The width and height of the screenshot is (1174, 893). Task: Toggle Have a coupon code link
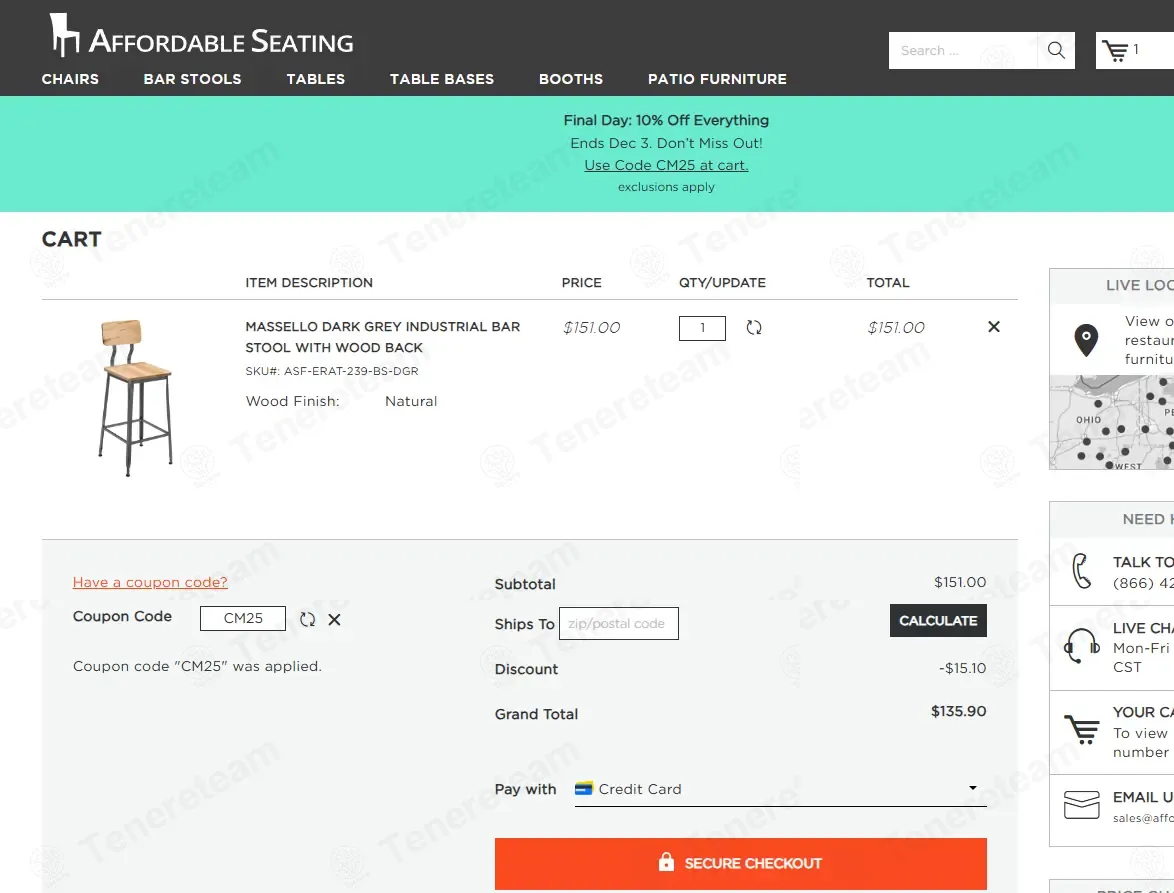[150, 582]
